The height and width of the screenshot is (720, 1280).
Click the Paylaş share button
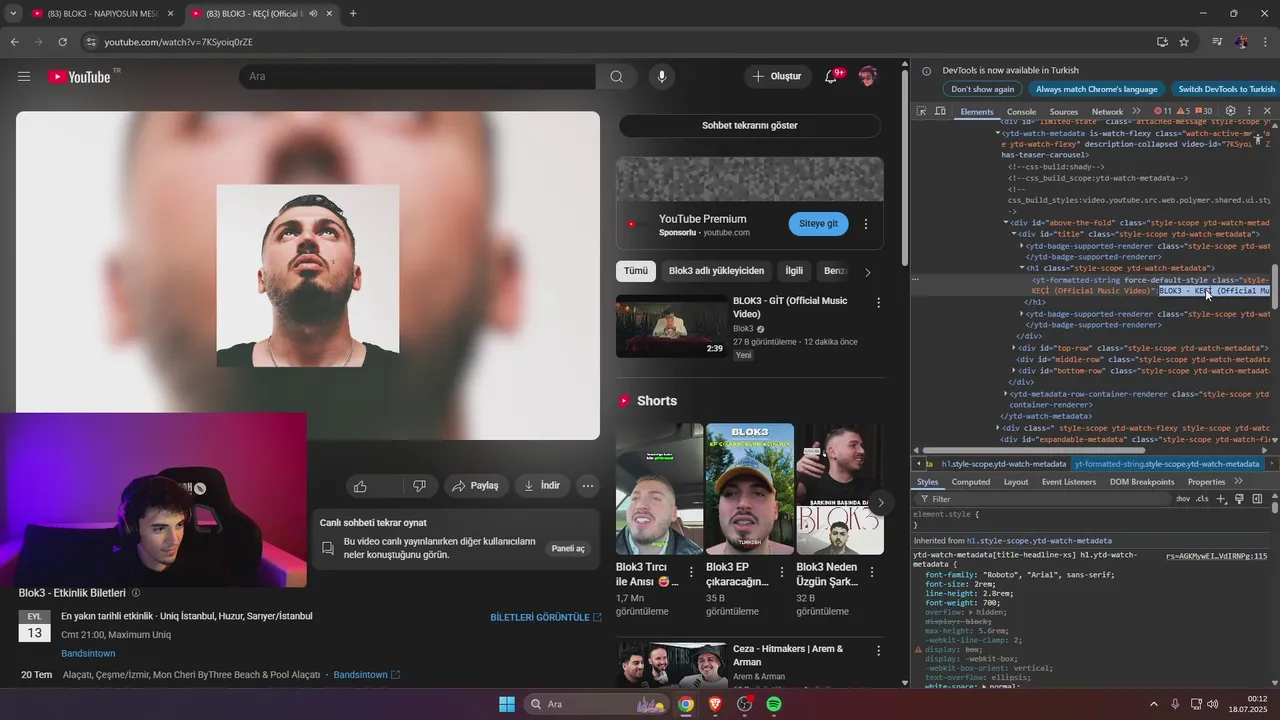tap(475, 486)
